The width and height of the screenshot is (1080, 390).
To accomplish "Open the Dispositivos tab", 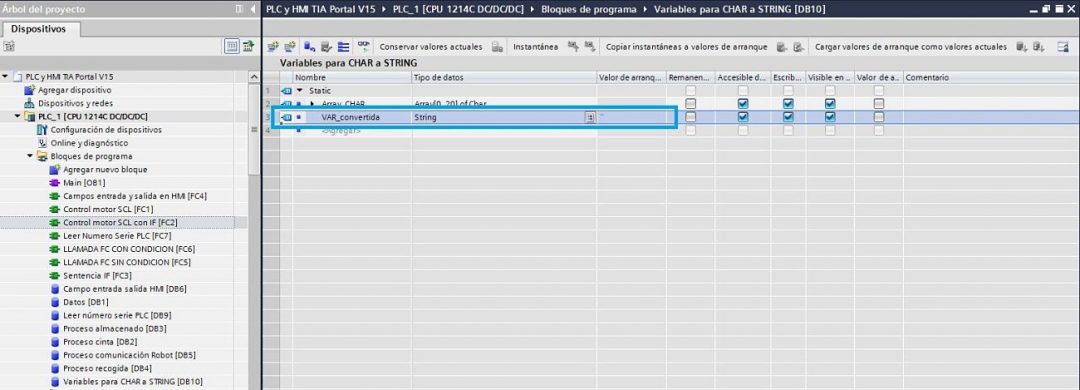I will pyautogui.click(x=41, y=29).
